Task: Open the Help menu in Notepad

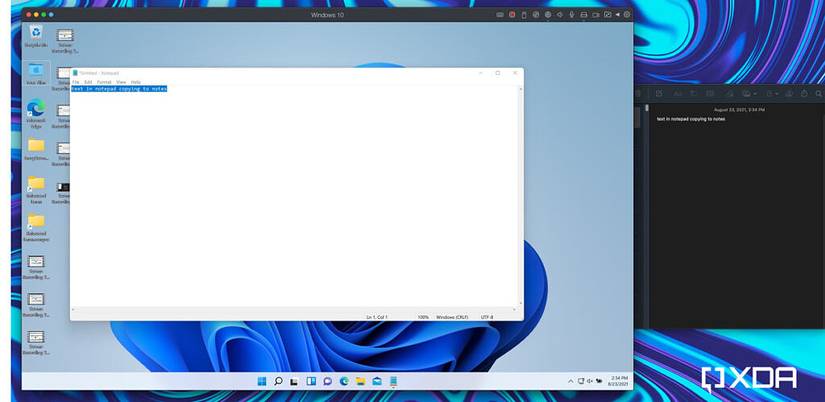Action: (136, 82)
